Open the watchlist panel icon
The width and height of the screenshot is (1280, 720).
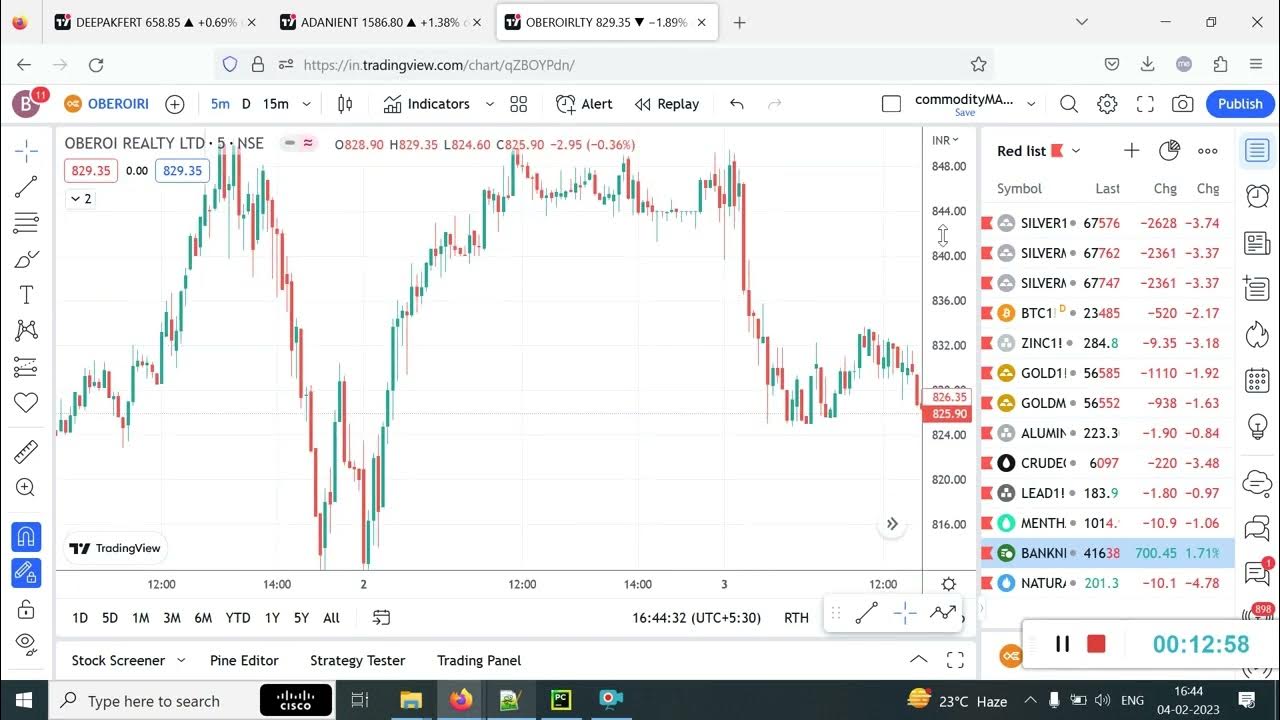click(1258, 151)
